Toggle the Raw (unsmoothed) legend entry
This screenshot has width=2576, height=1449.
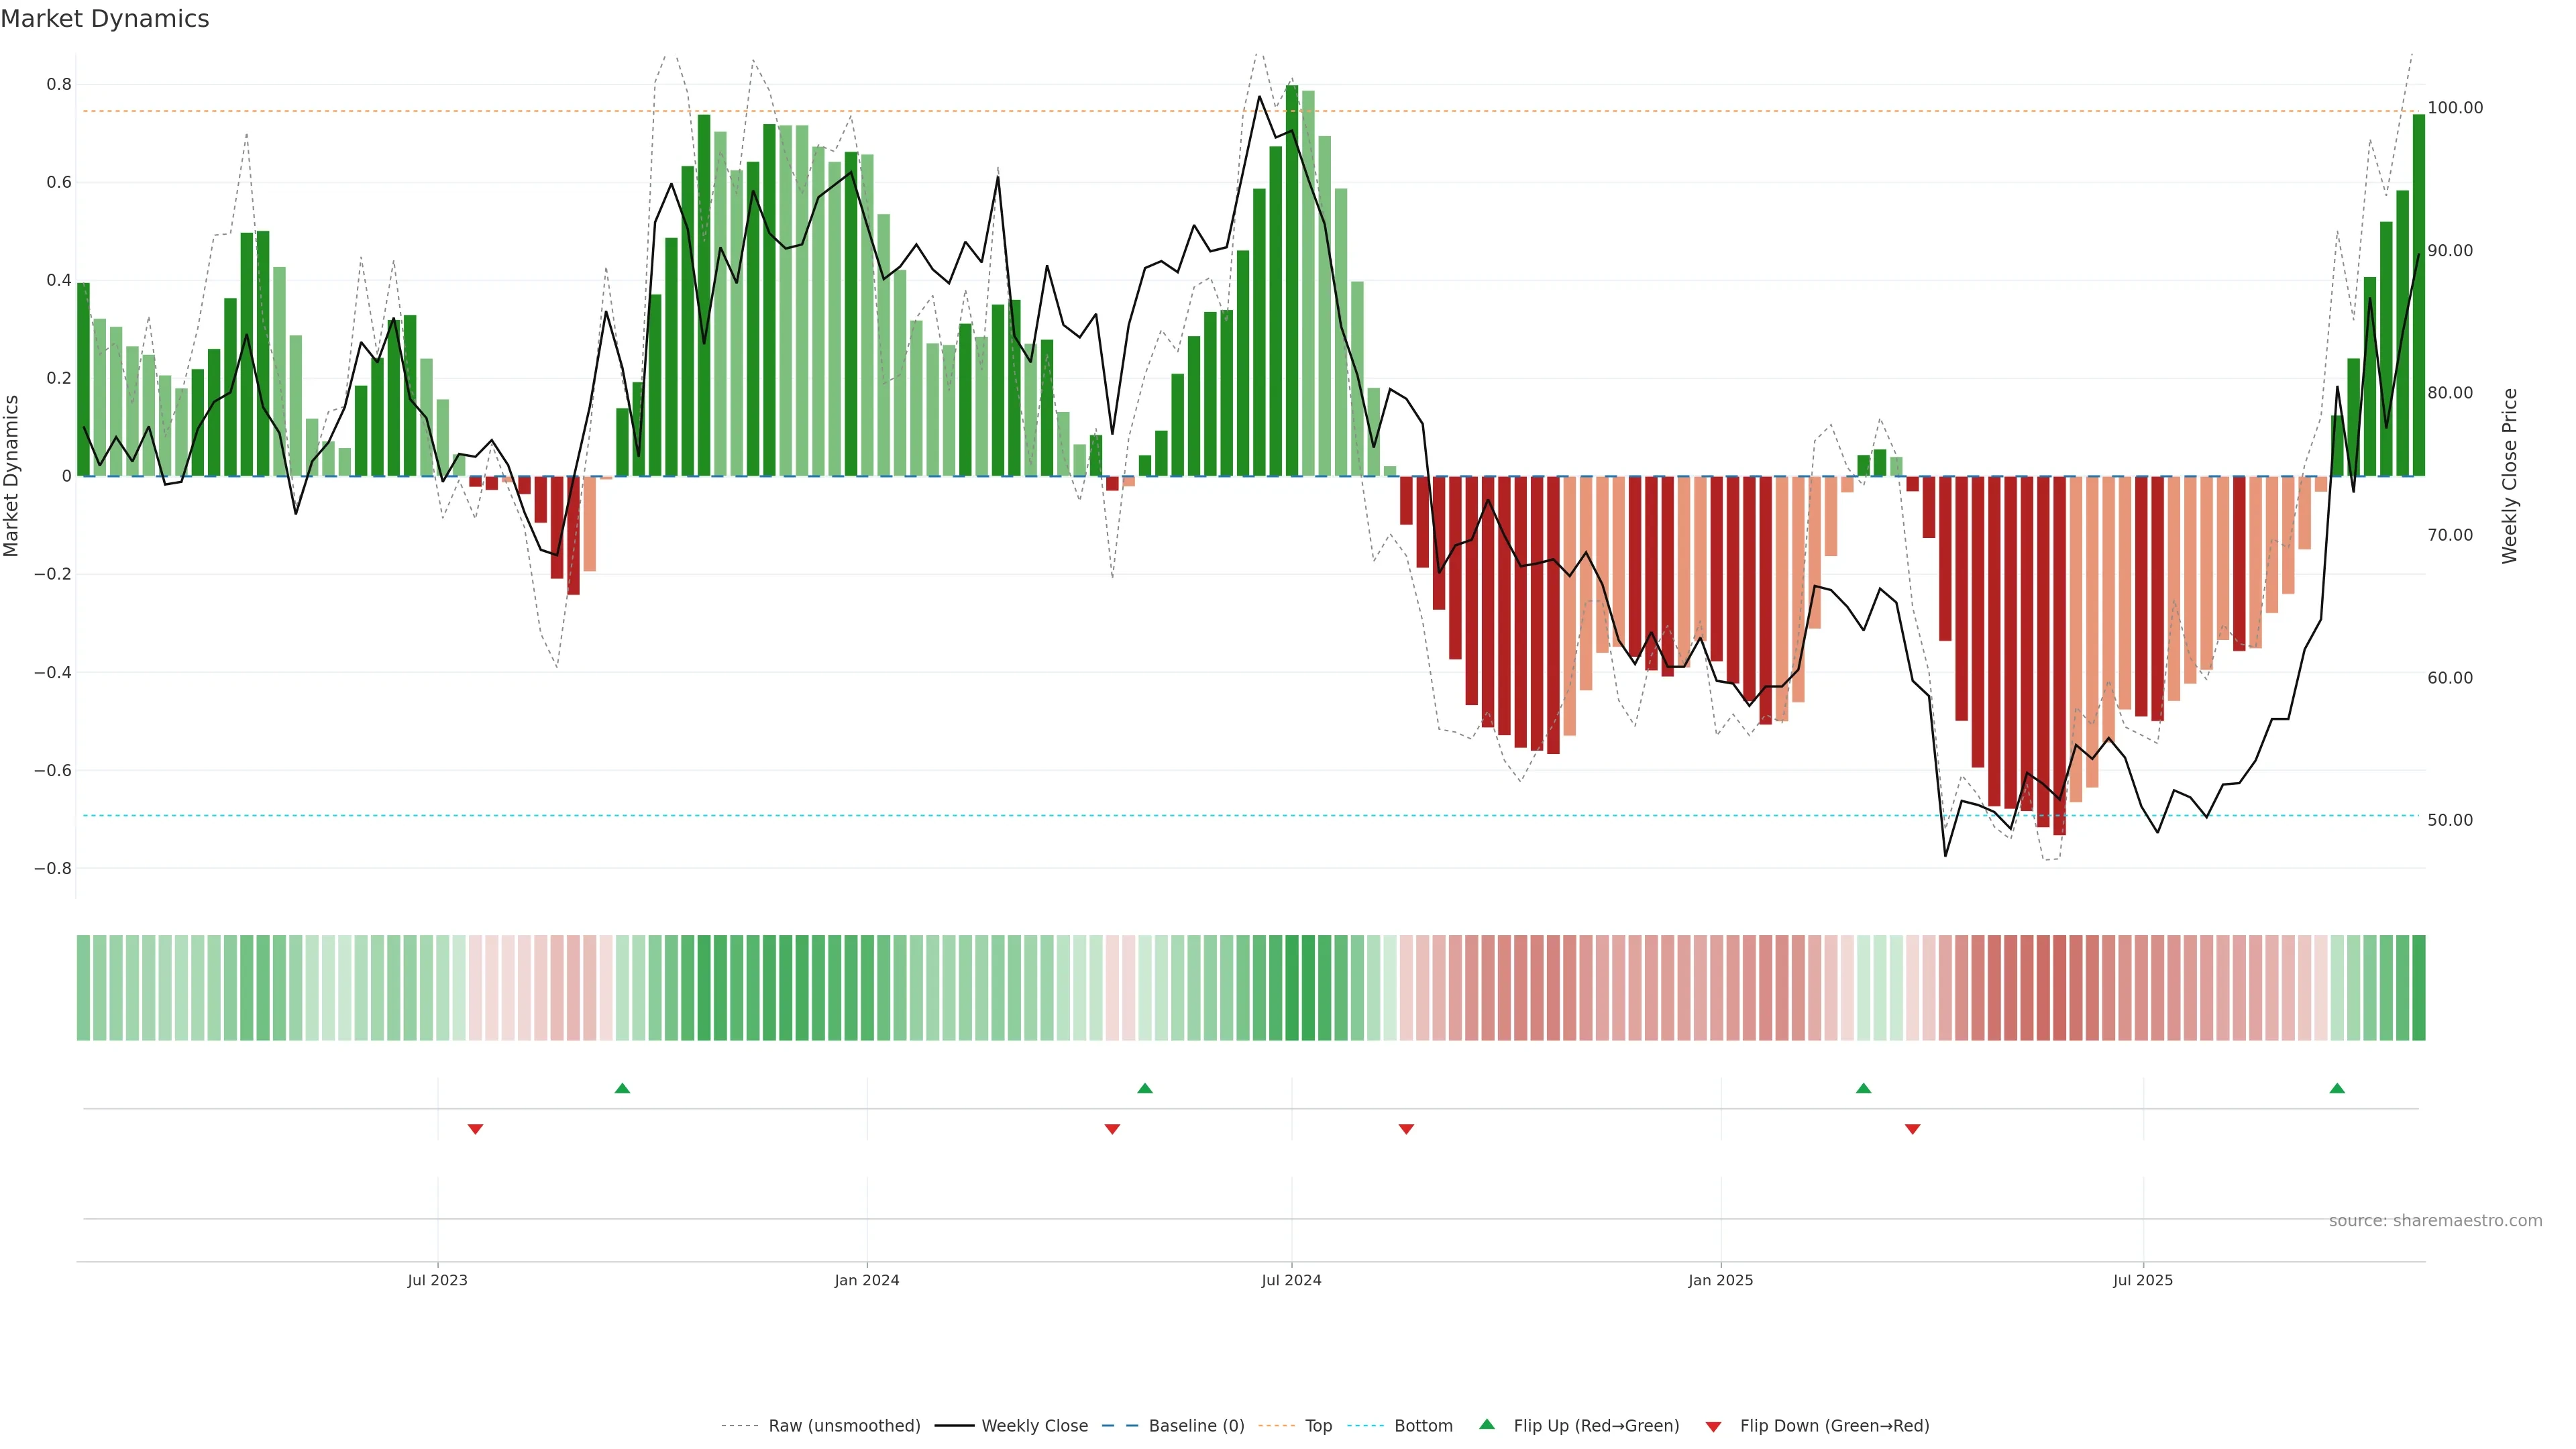[843, 1426]
